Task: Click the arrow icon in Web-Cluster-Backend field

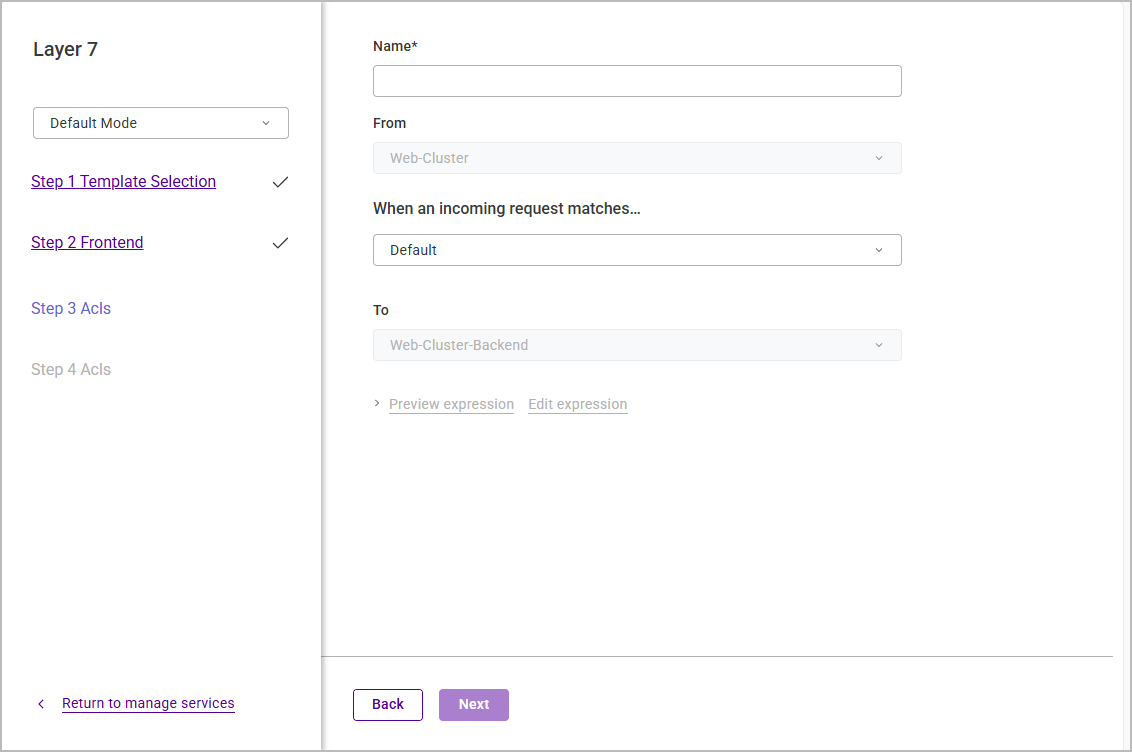Action: click(x=879, y=345)
